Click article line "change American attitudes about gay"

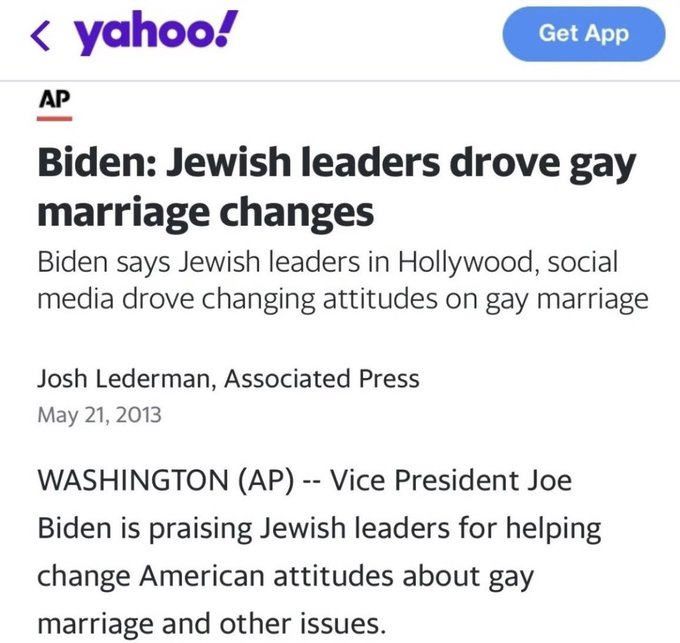(284, 576)
